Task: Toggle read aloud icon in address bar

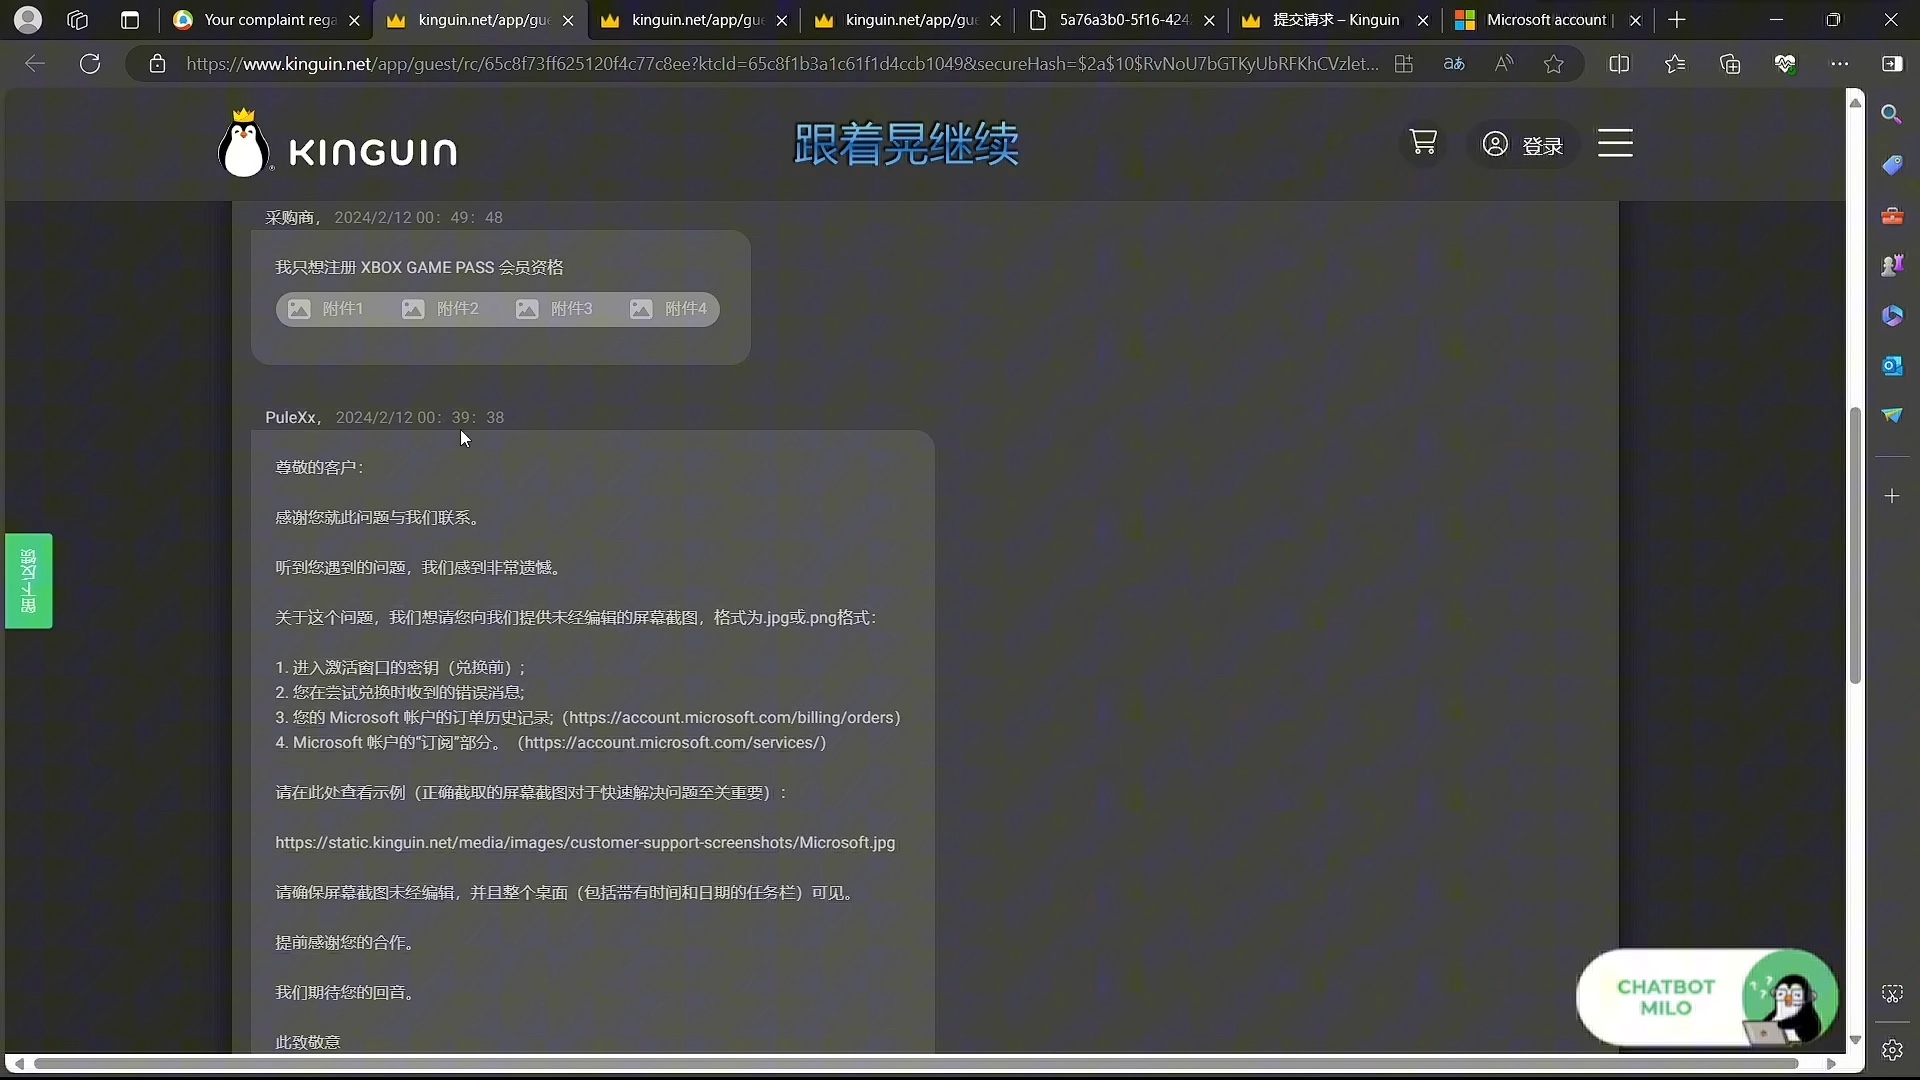Action: [1504, 64]
